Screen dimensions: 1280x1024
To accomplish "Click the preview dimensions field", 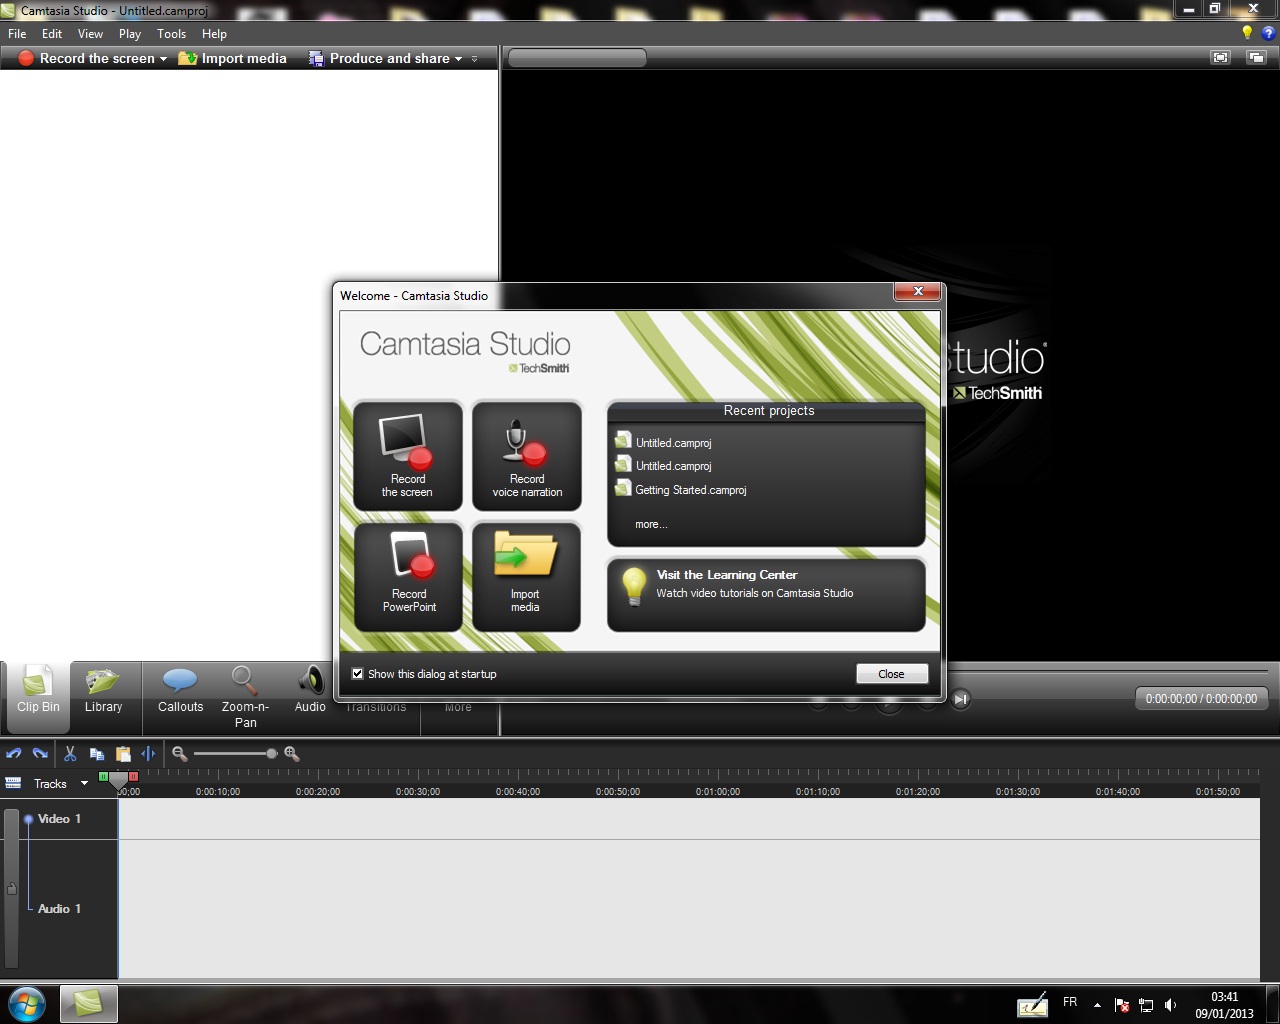I will tap(577, 58).
